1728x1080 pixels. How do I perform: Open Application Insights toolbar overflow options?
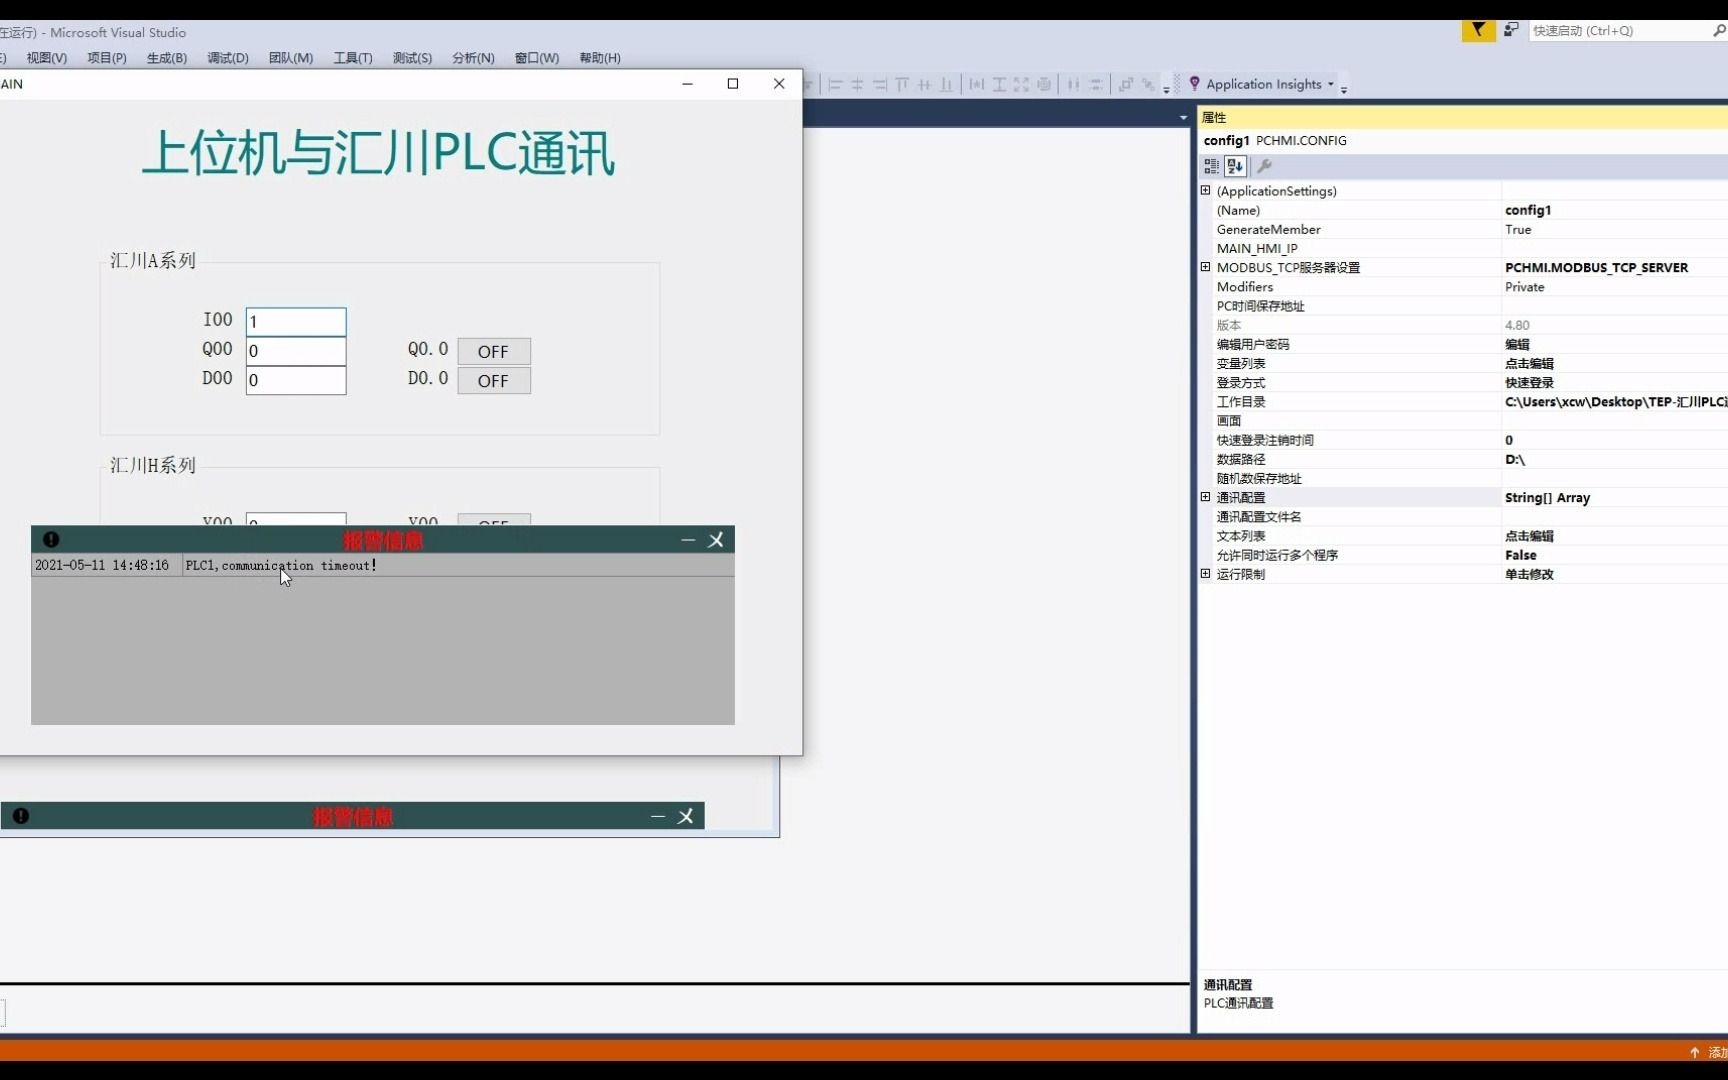1344,88
